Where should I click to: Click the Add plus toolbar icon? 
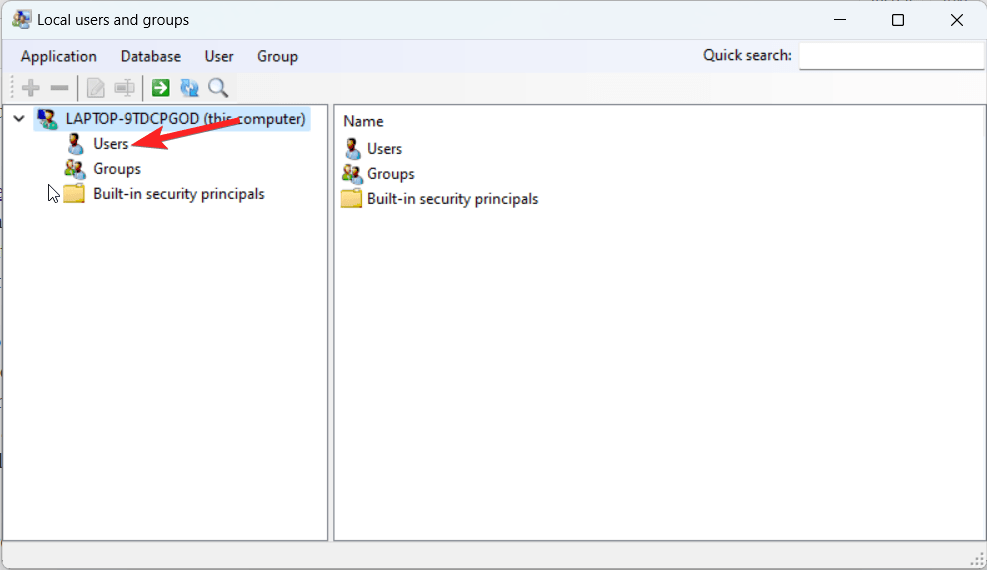(30, 88)
